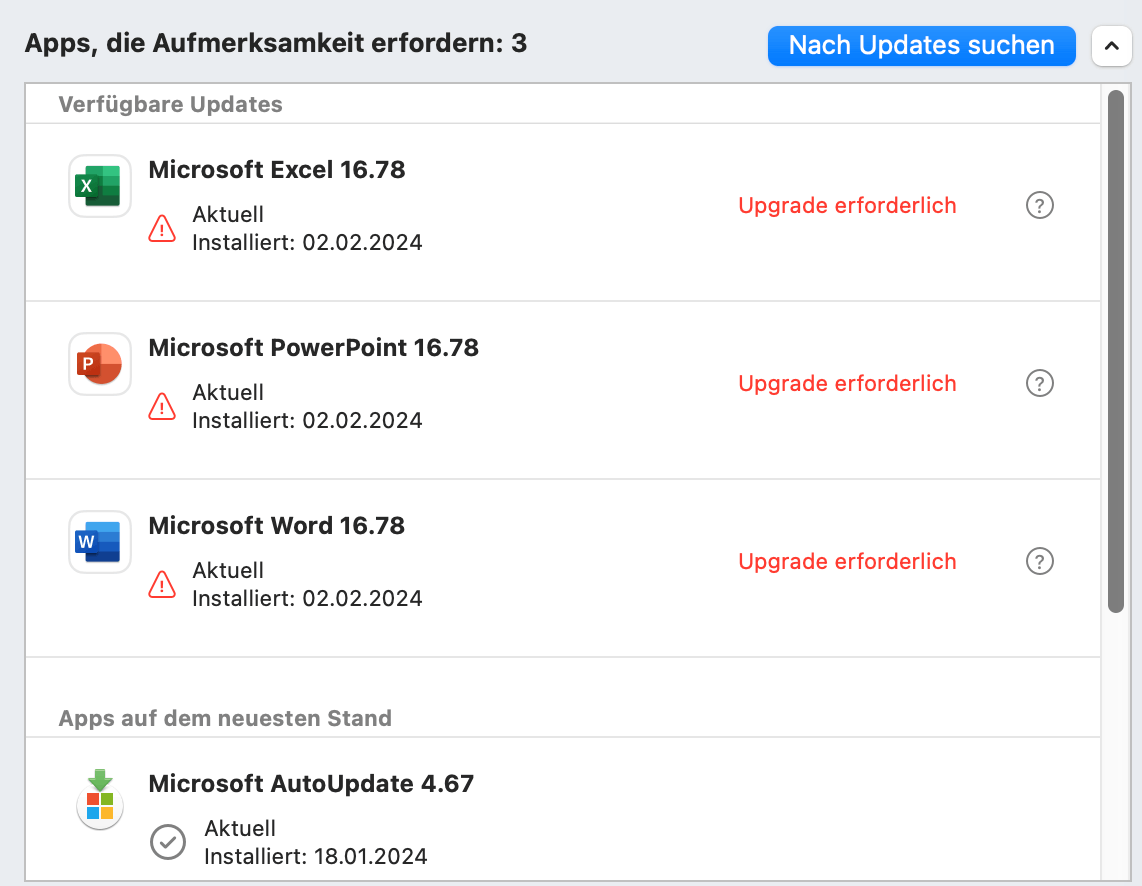Collapse the app list with the chevron button
1142x886 pixels.
click(1111, 46)
